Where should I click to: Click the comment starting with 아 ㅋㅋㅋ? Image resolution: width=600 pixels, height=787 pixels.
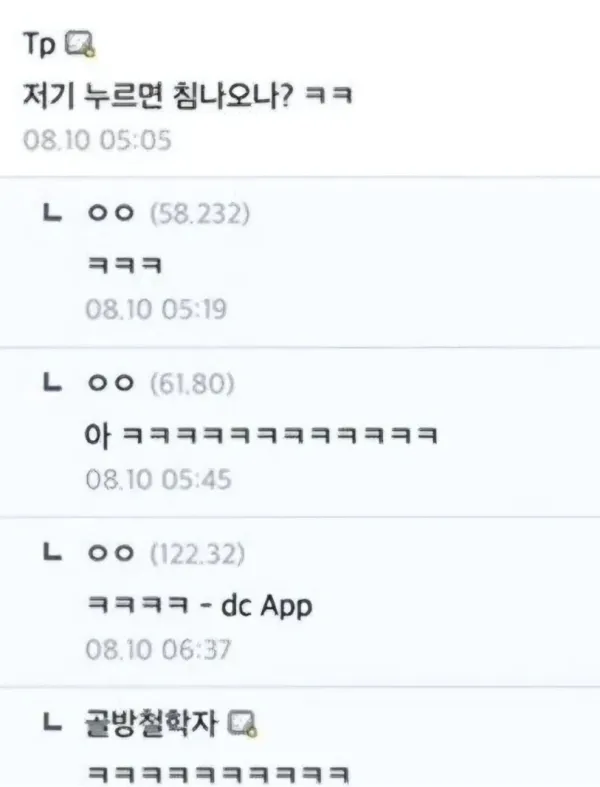coord(261,435)
